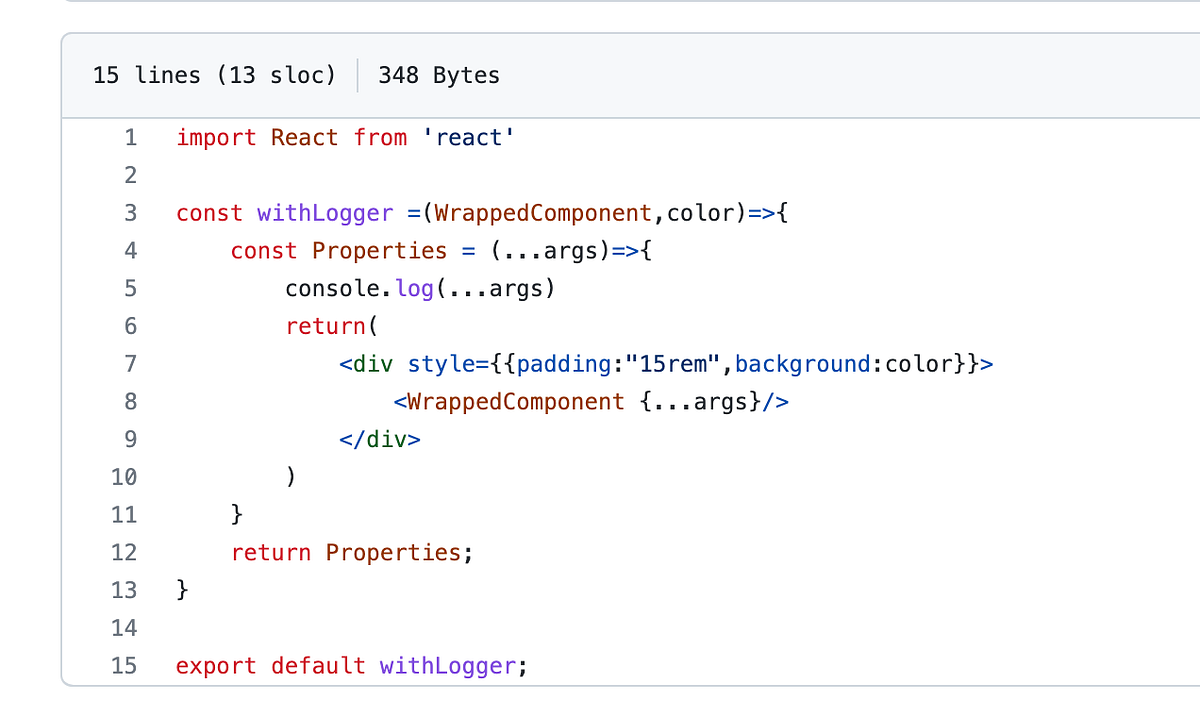Click the closing div tag
Viewport: 1200px width, 717px height.
coord(380,439)
